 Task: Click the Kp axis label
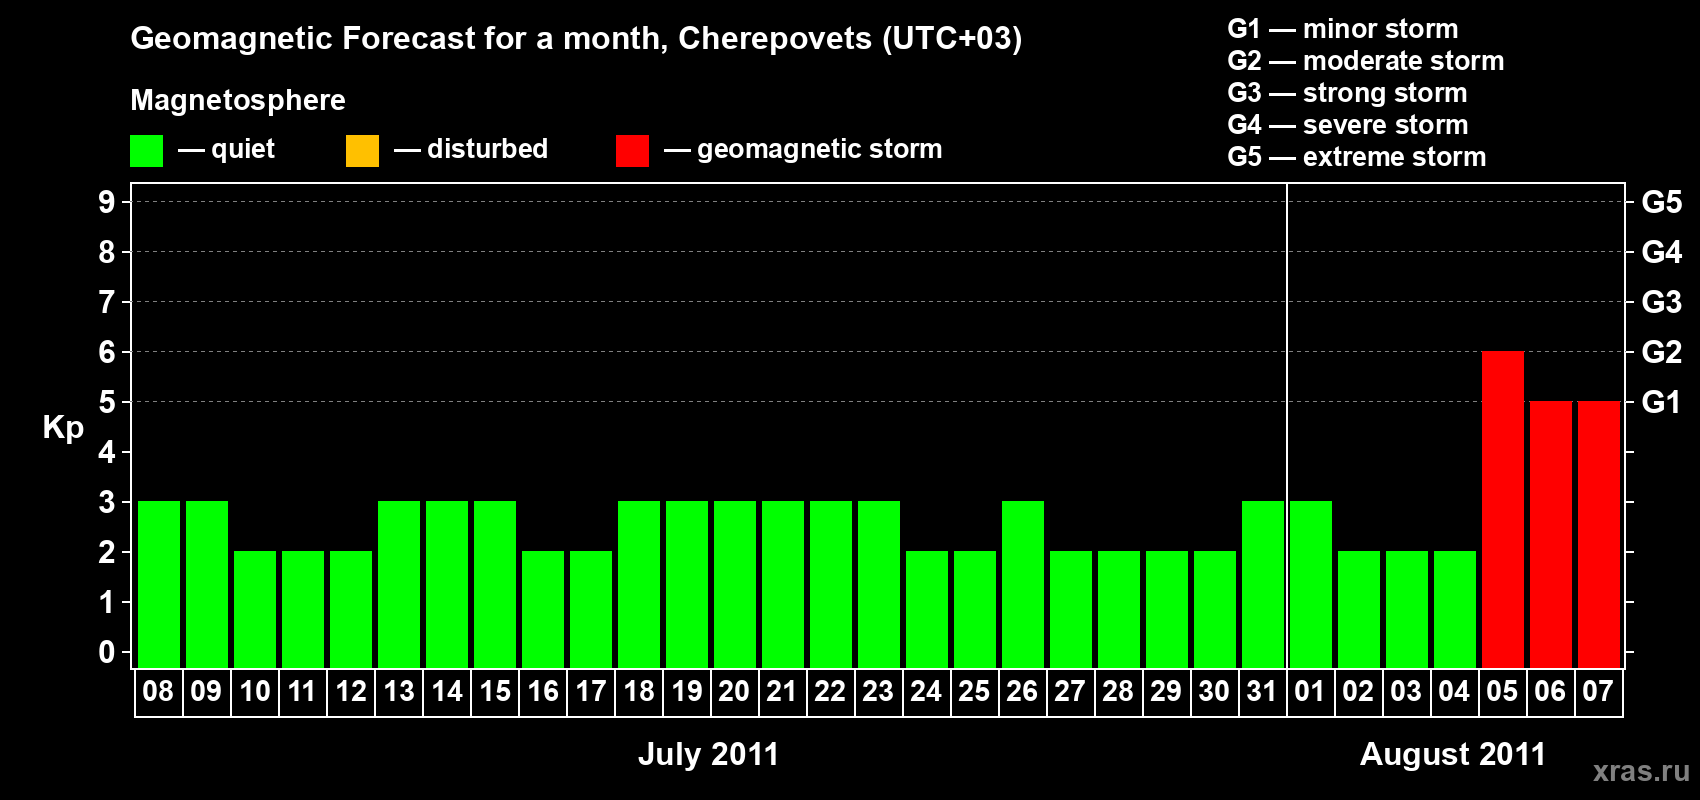[x=63, y=427]
